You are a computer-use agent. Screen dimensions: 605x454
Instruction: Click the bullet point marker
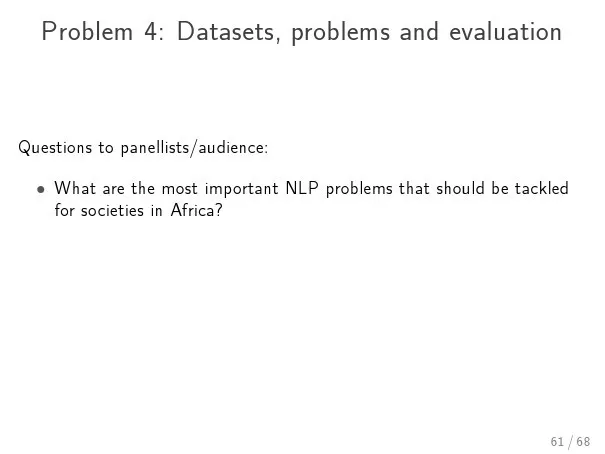(41, 189)
